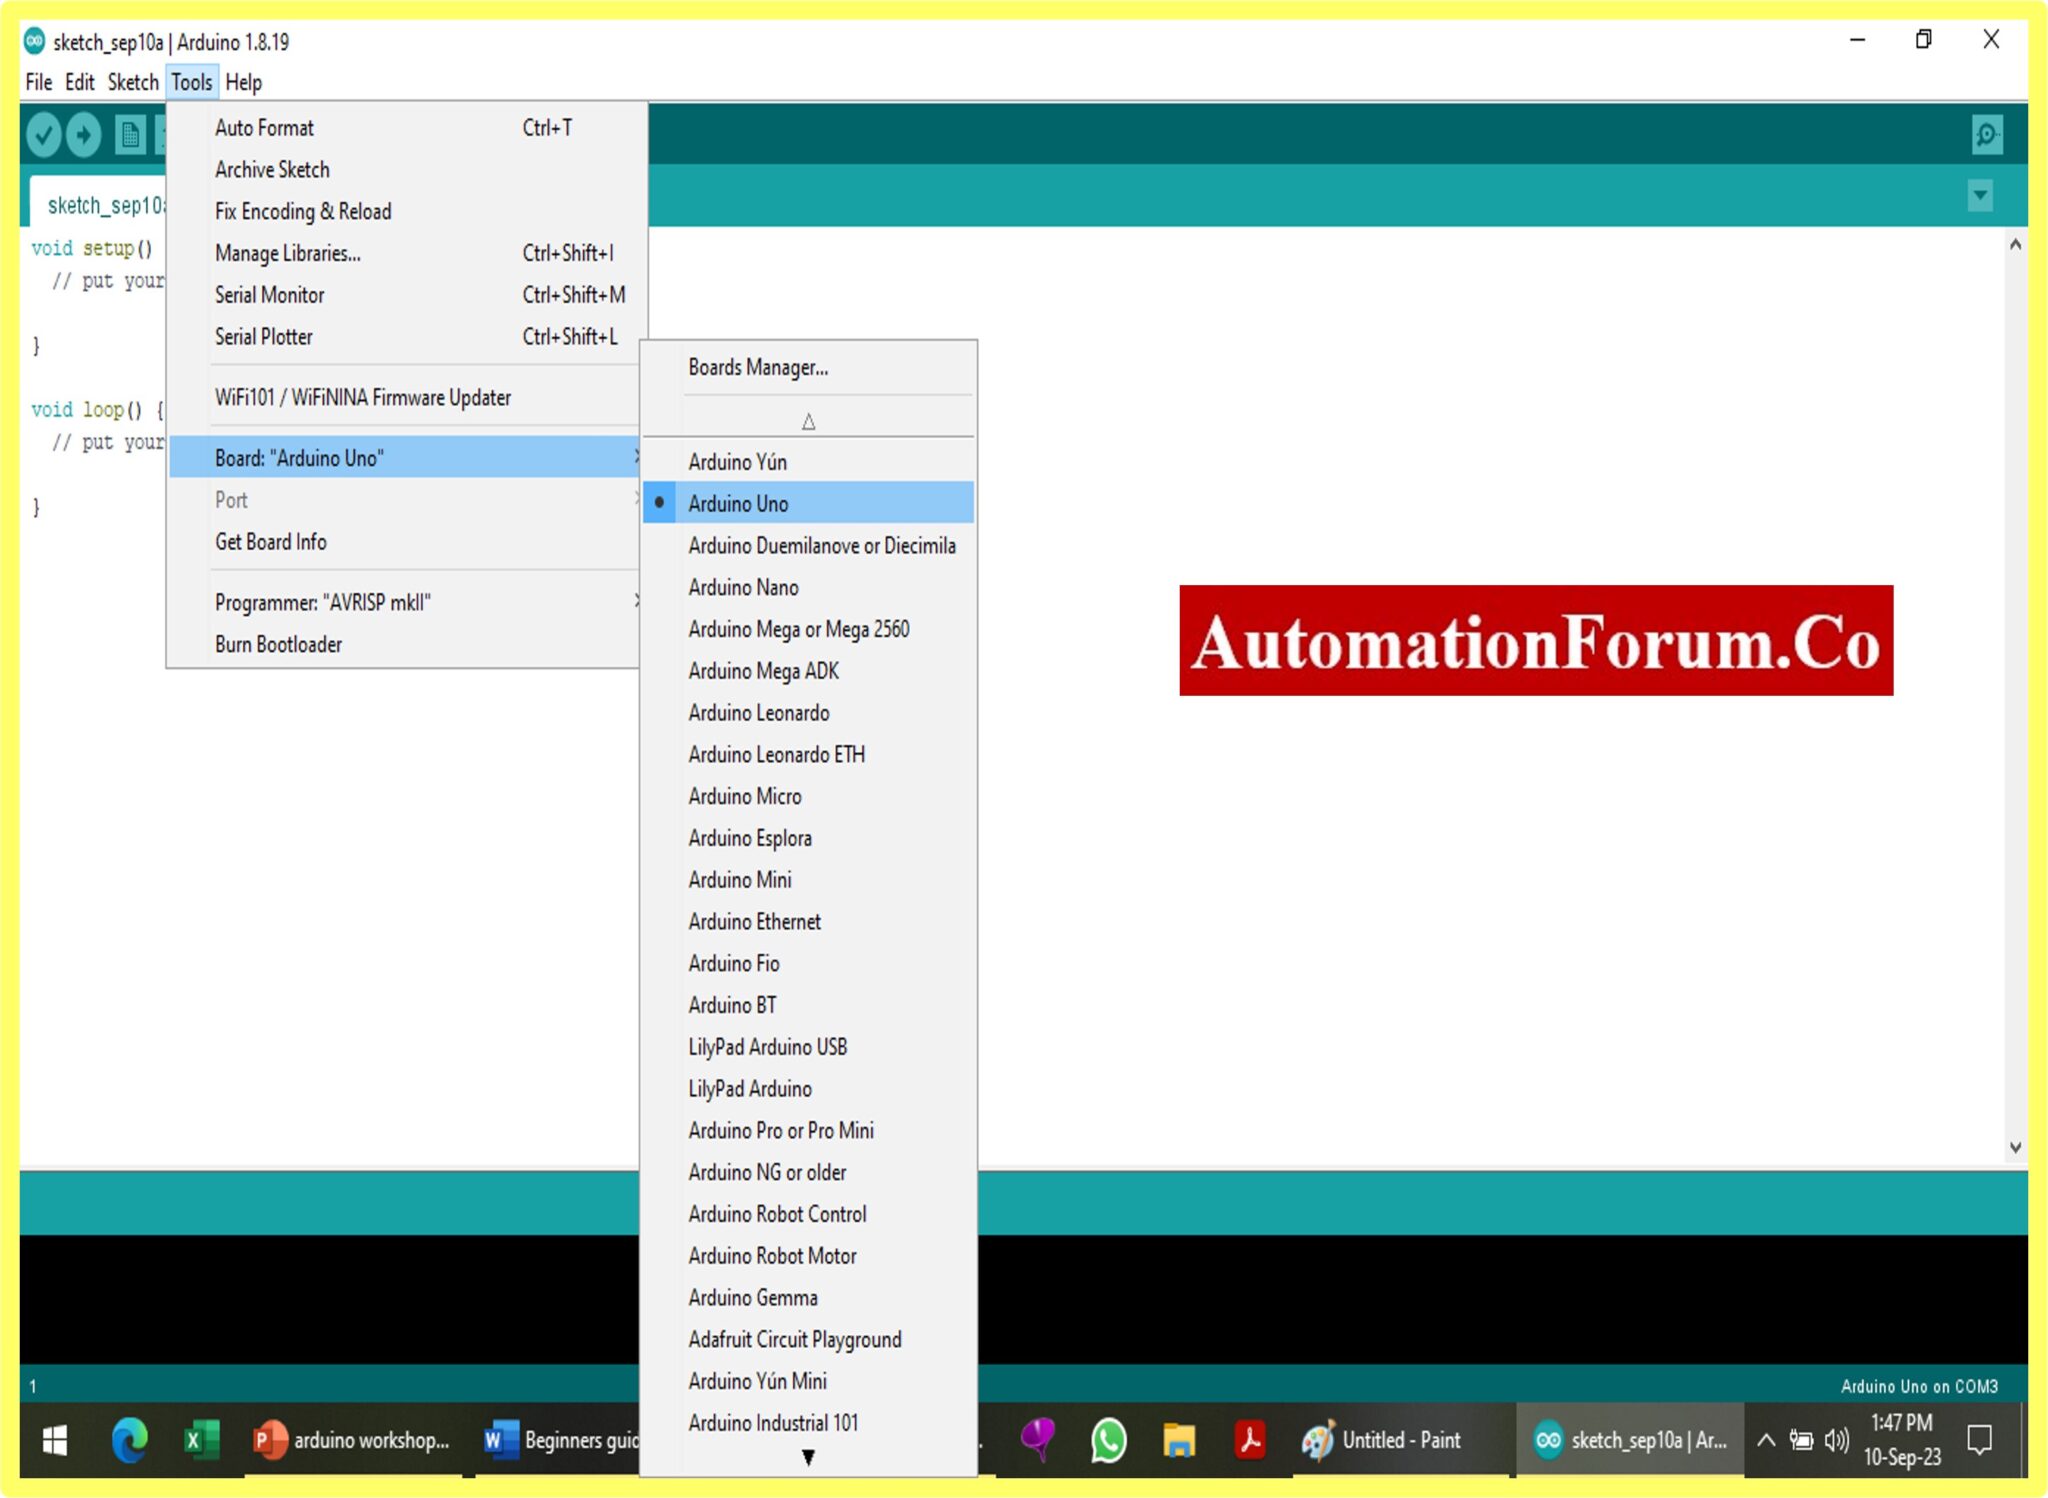The image size is (2048, 1498).
Task: Click taskbar clock showing 1:47 PM
Action: point(1901,1440)
